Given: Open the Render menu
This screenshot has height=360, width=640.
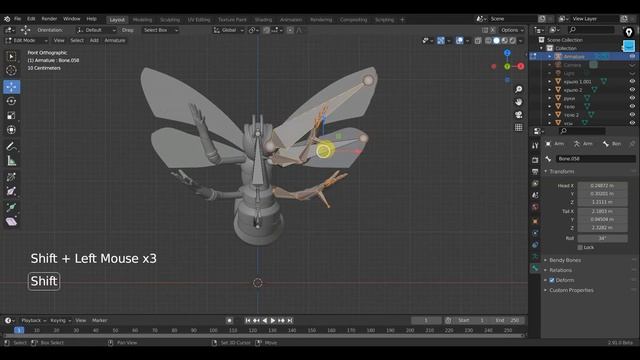Looking at the screenshot, I should (49, 19).
